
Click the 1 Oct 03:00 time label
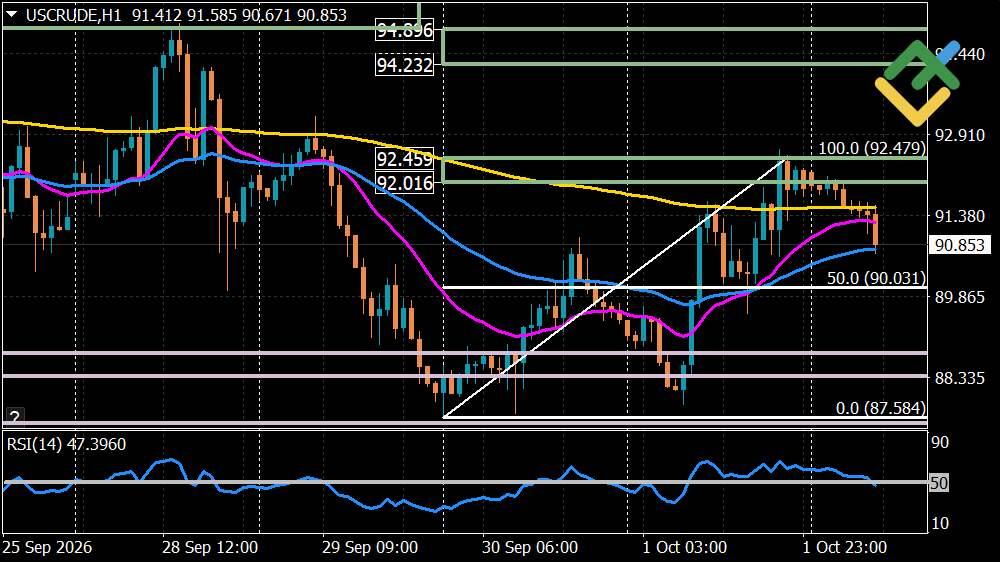point(684,547)
